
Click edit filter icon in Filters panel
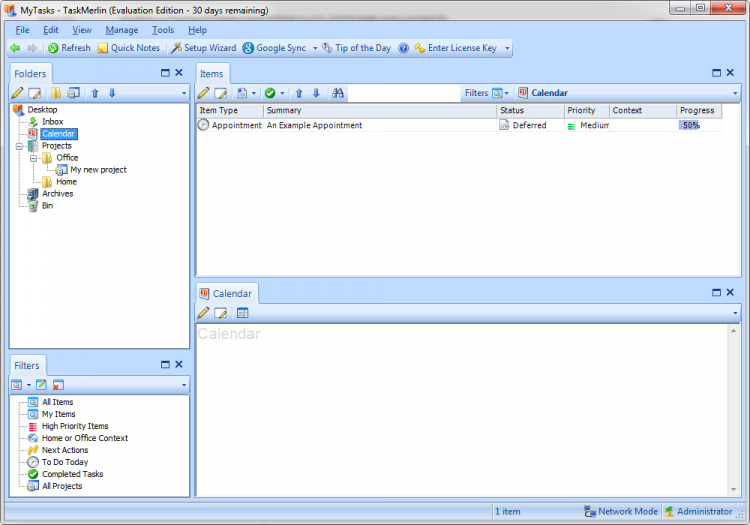click(x=41, y=385)
